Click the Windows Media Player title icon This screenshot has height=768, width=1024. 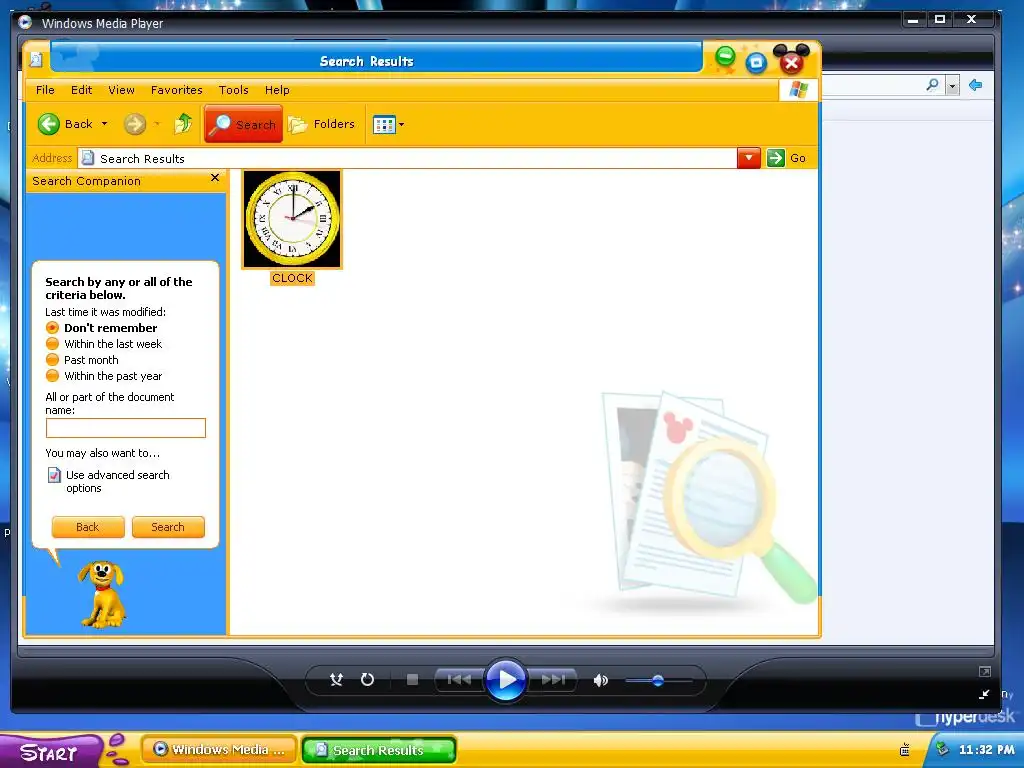click(x=25, y=23)
